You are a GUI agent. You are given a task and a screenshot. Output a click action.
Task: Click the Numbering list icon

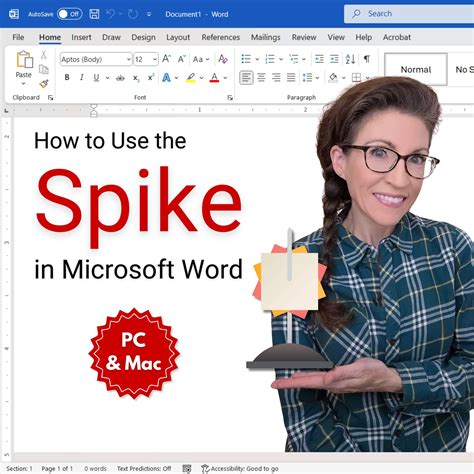[270, 59]
